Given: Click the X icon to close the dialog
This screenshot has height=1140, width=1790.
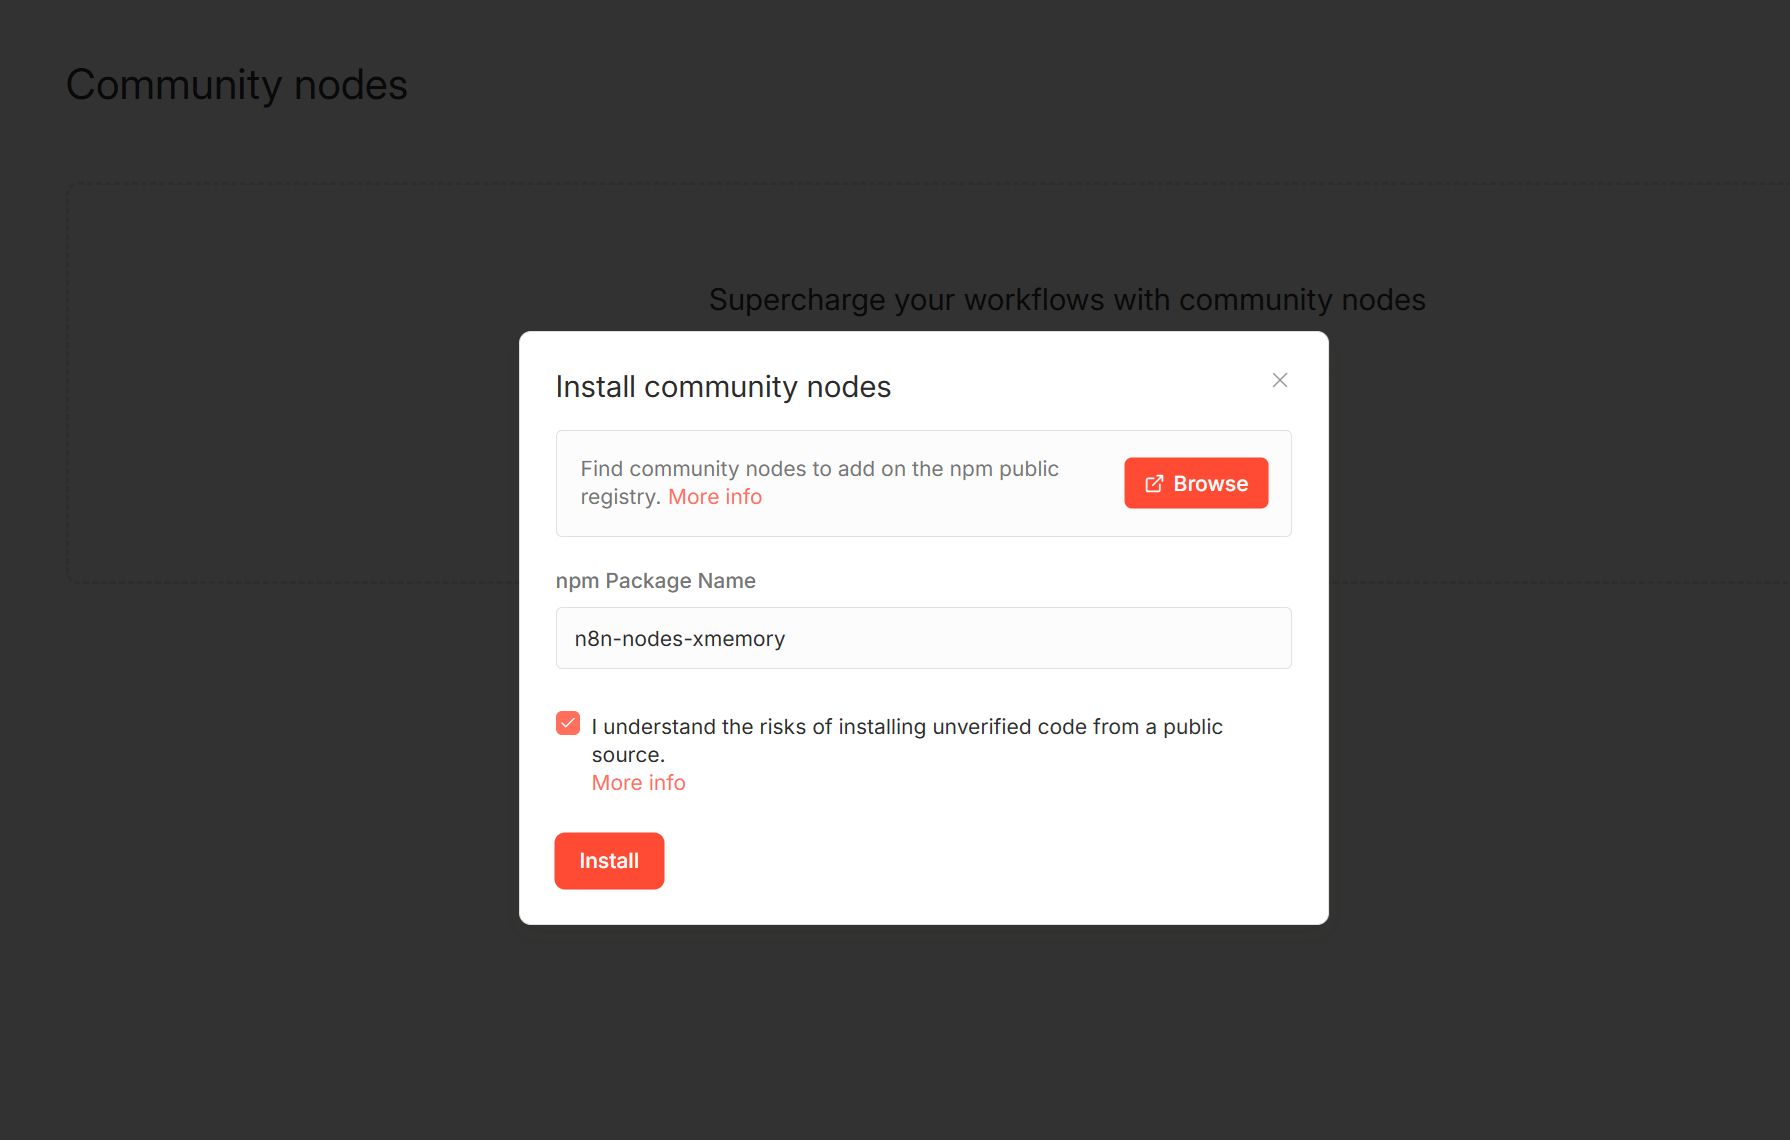Looking at the screenshot, I should point(1280,380).
